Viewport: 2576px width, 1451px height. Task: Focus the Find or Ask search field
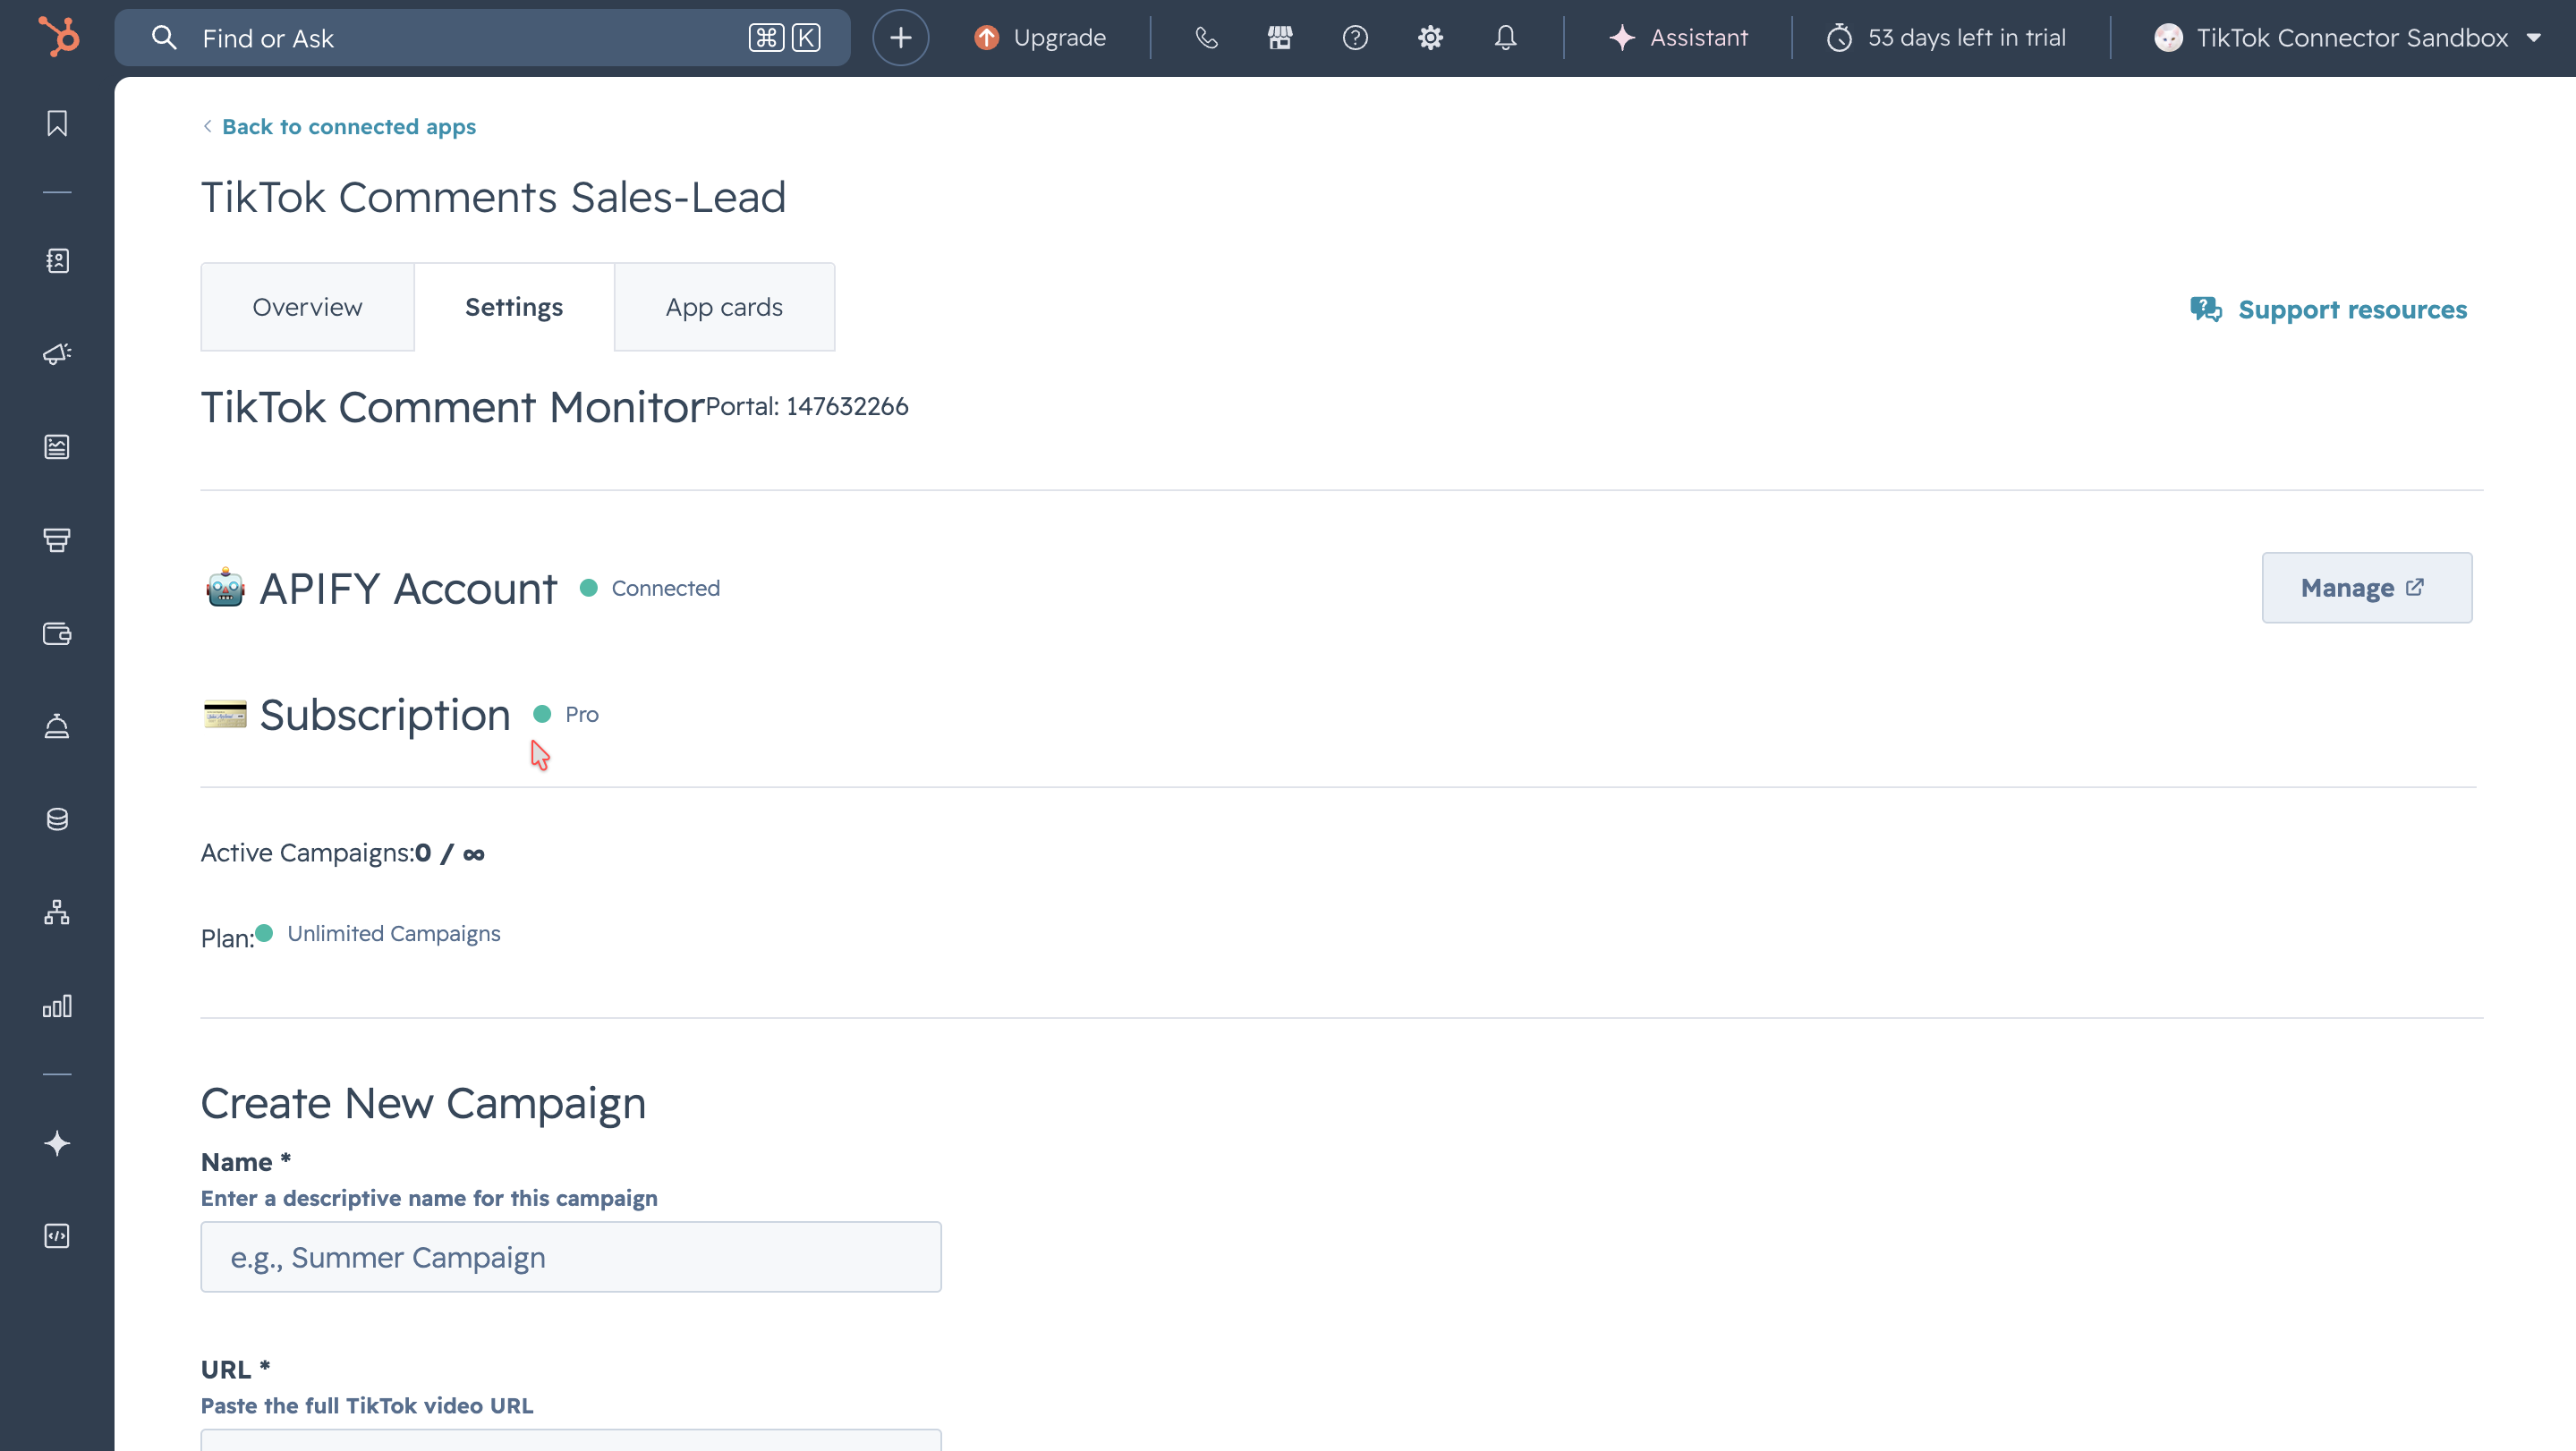(482, 38)
